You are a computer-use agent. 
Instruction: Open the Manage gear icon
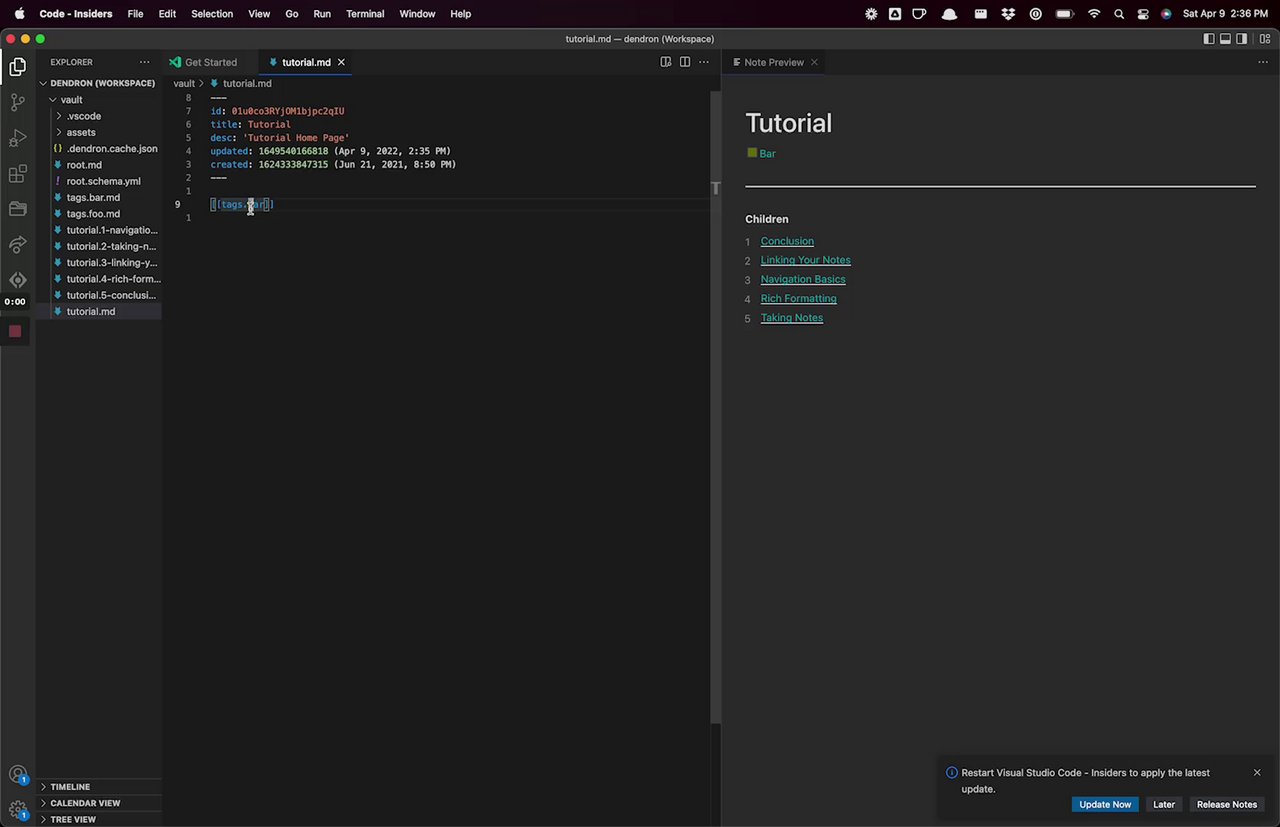coord(17,809)
